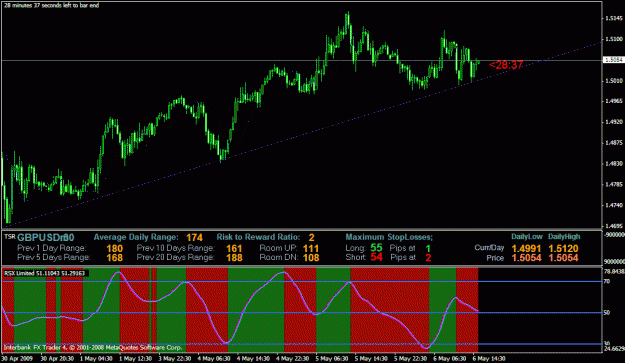Click the 'Curr/Day' row label
625x363 pixels.
point(489,248)
